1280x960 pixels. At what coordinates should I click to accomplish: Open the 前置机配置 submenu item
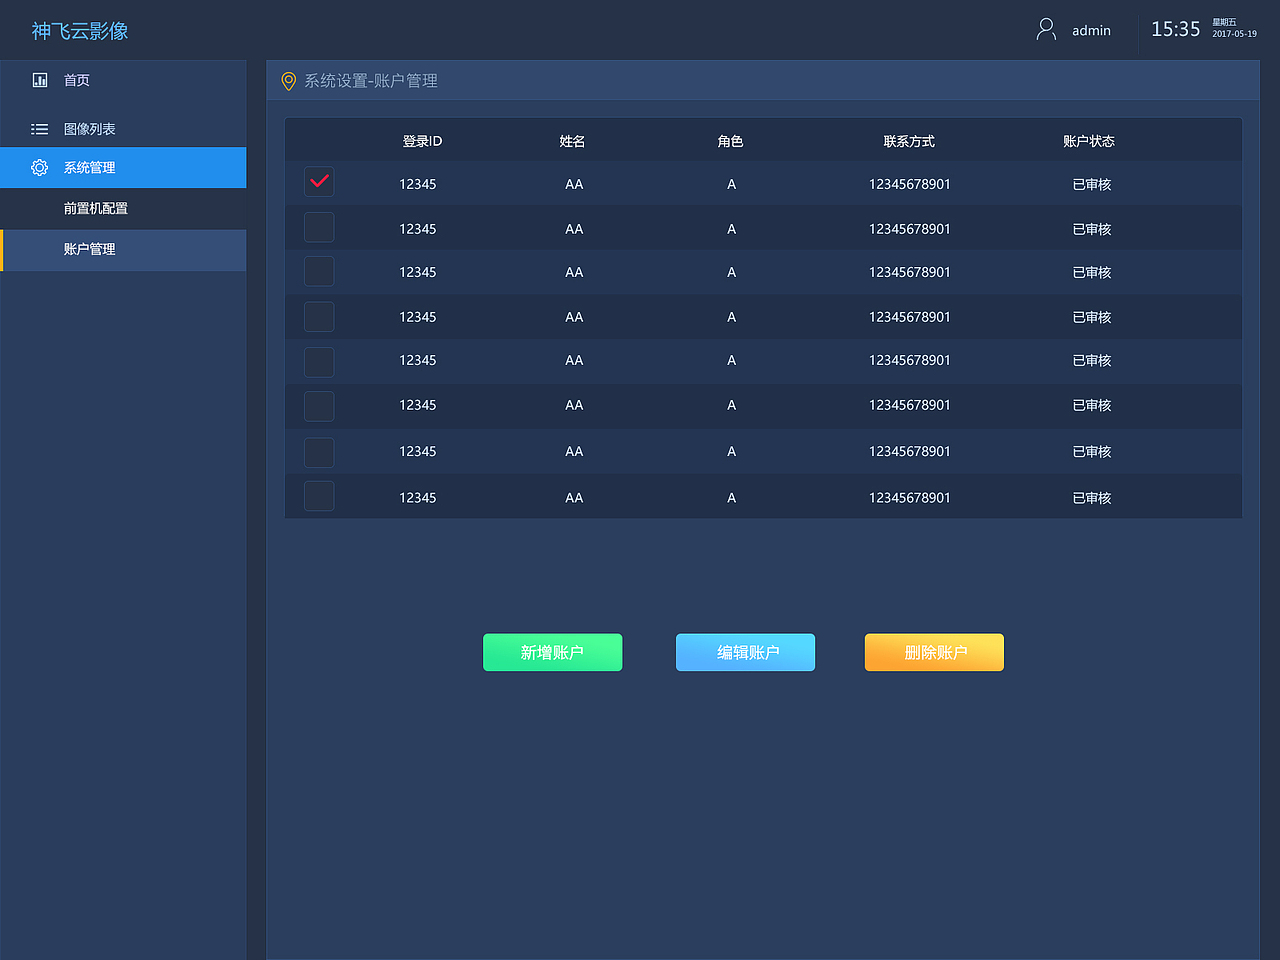(x=123, y=208)
